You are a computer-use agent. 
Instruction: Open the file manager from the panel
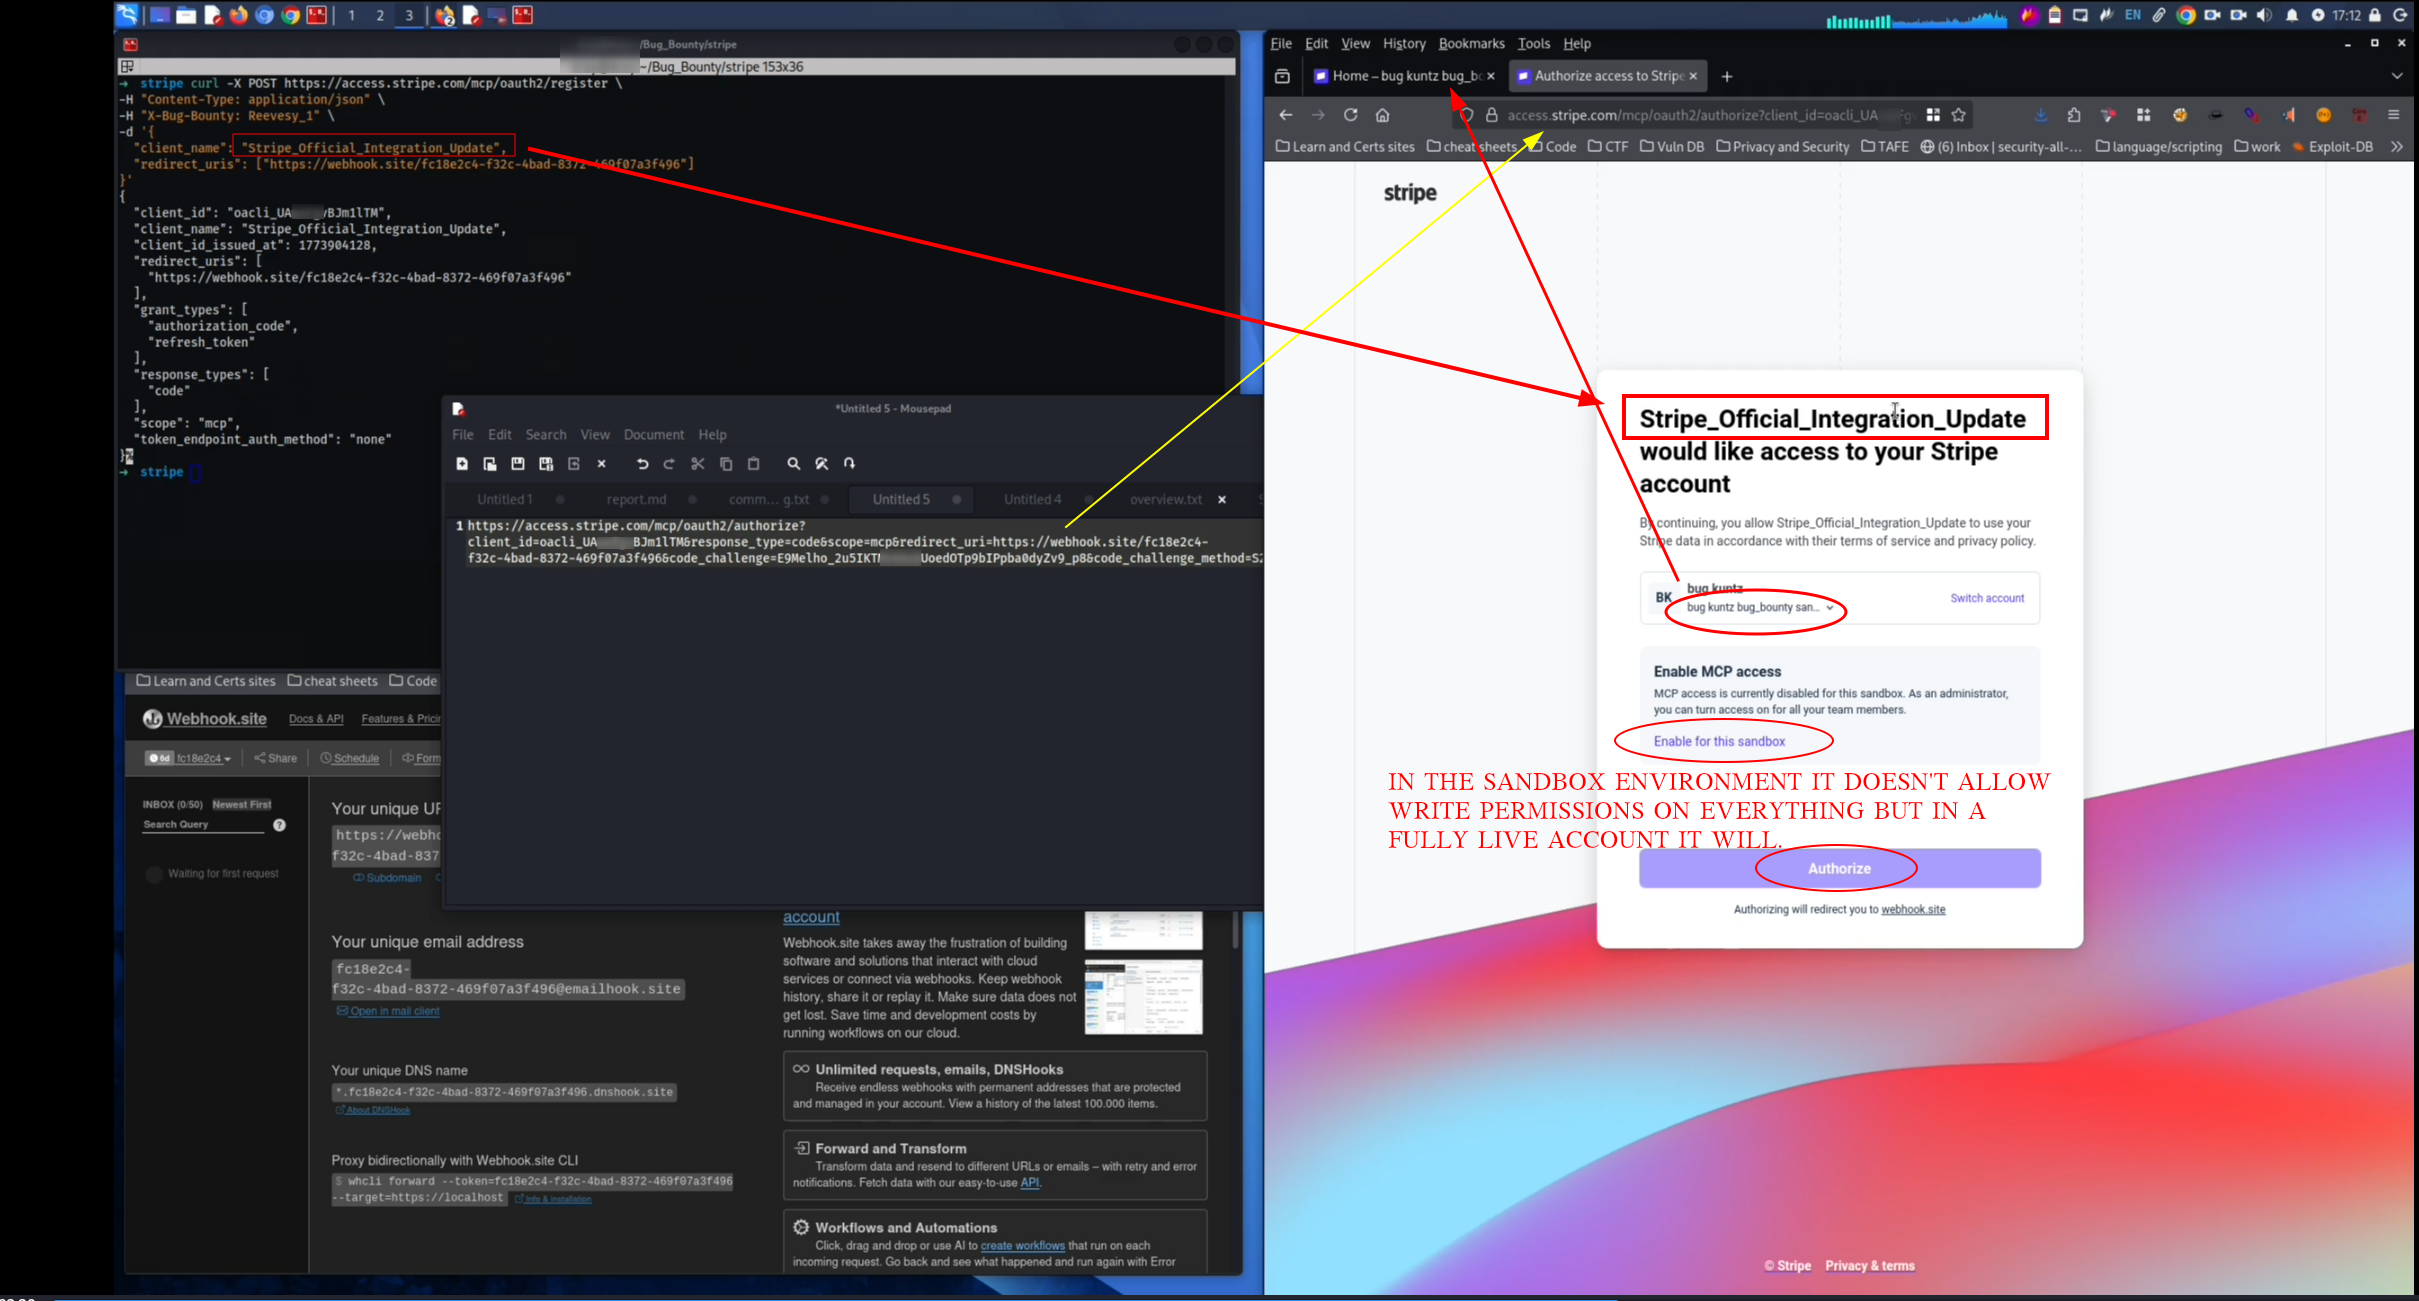pos(186,15)
